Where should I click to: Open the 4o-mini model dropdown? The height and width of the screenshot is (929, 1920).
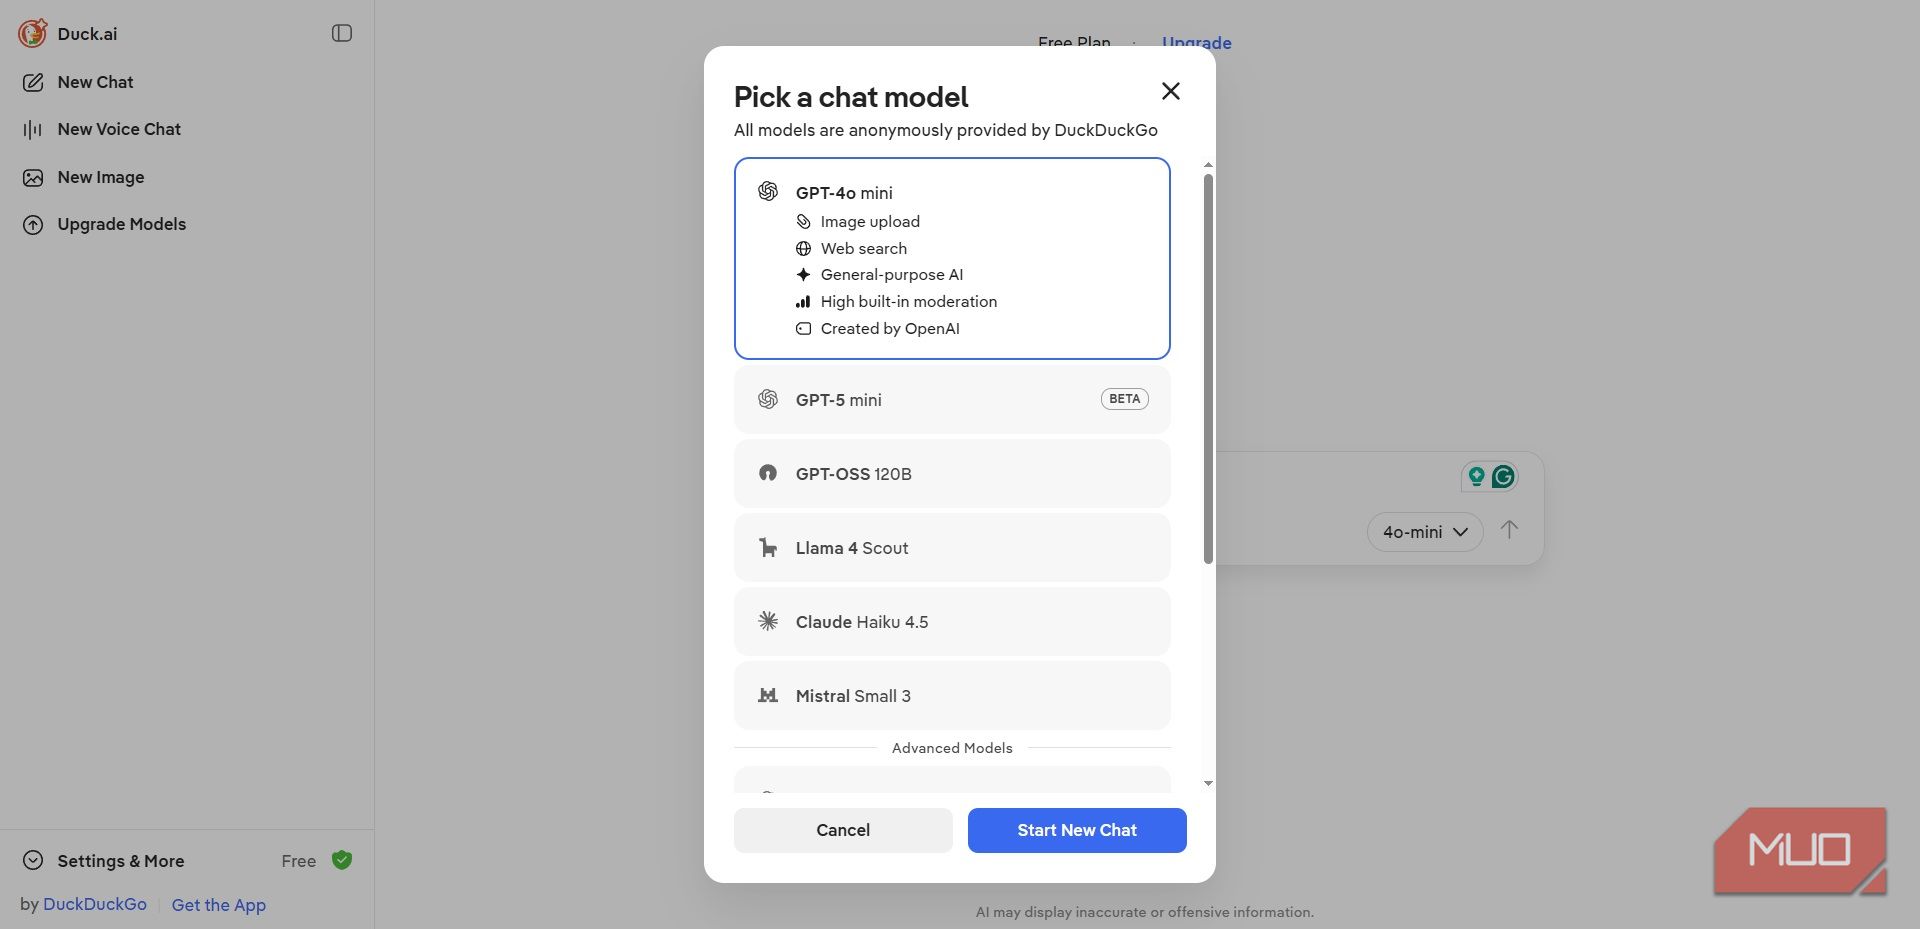1425,532
